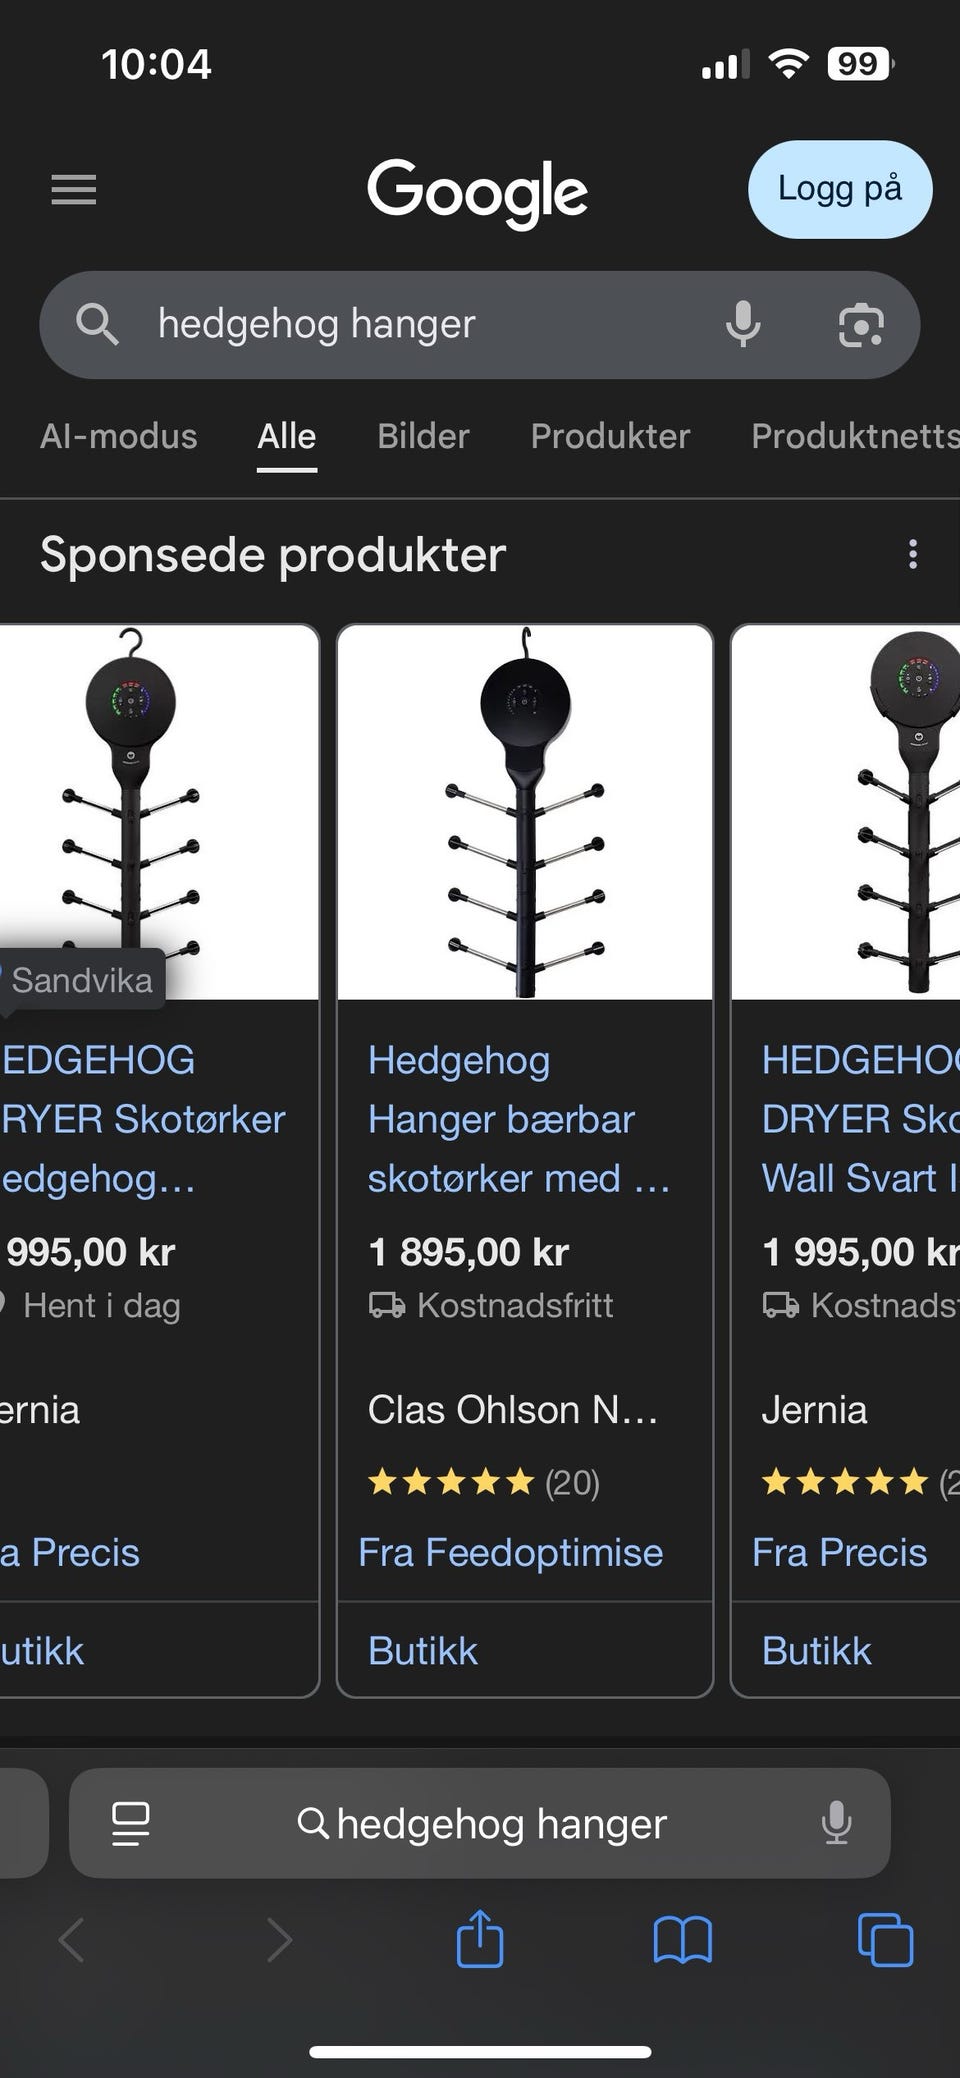Viewport: 960px width, 2078px height.
Task: Tap the Safari page settings icon in address bar
Action: pyautogui.click(x=130, y=1823)
